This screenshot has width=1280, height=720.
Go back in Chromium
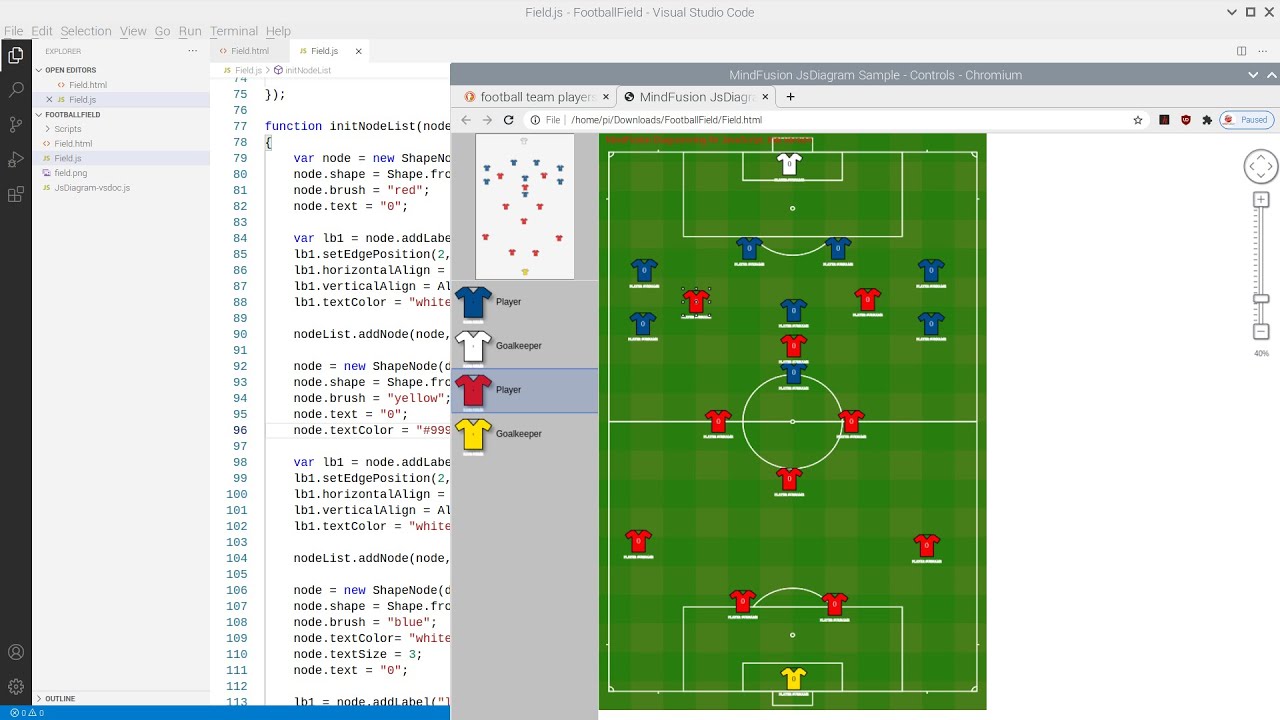(x=466, y=120)
